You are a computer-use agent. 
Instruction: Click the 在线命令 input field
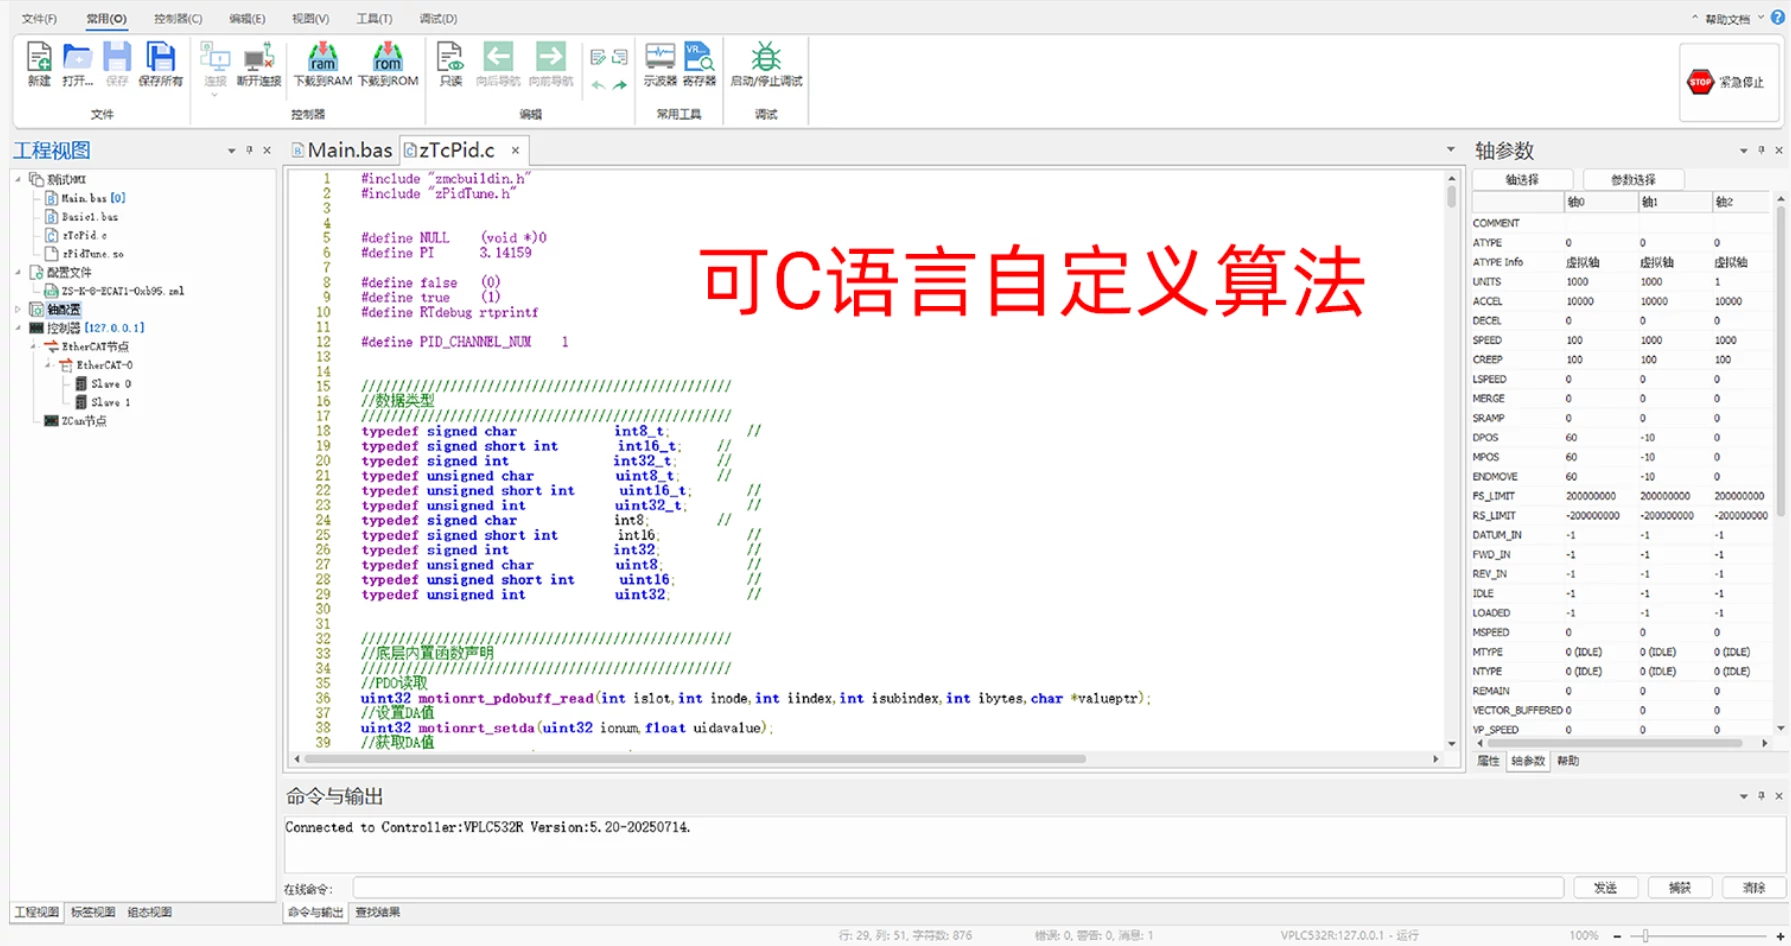958,888
